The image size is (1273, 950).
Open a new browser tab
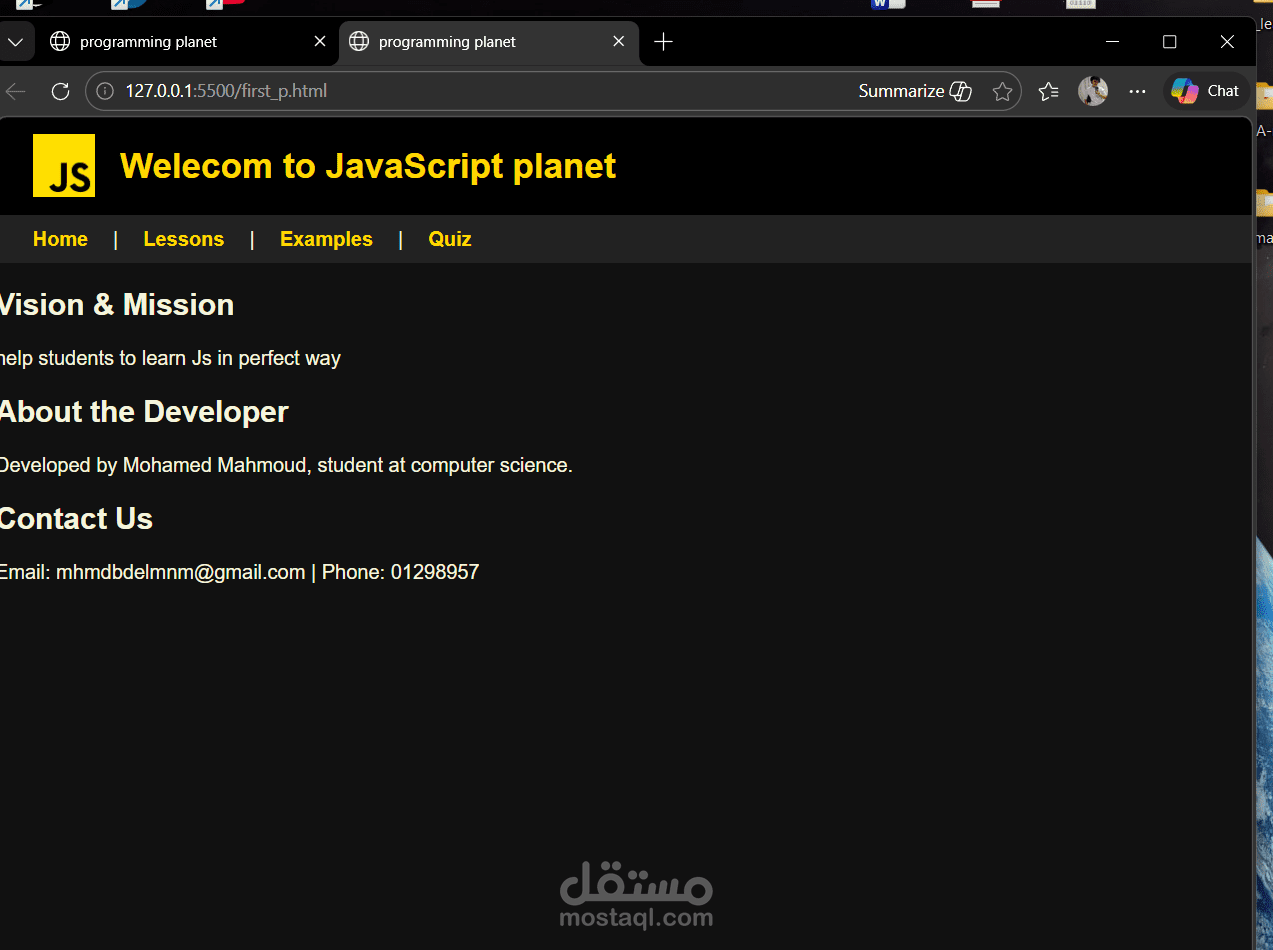click(663, 41)
